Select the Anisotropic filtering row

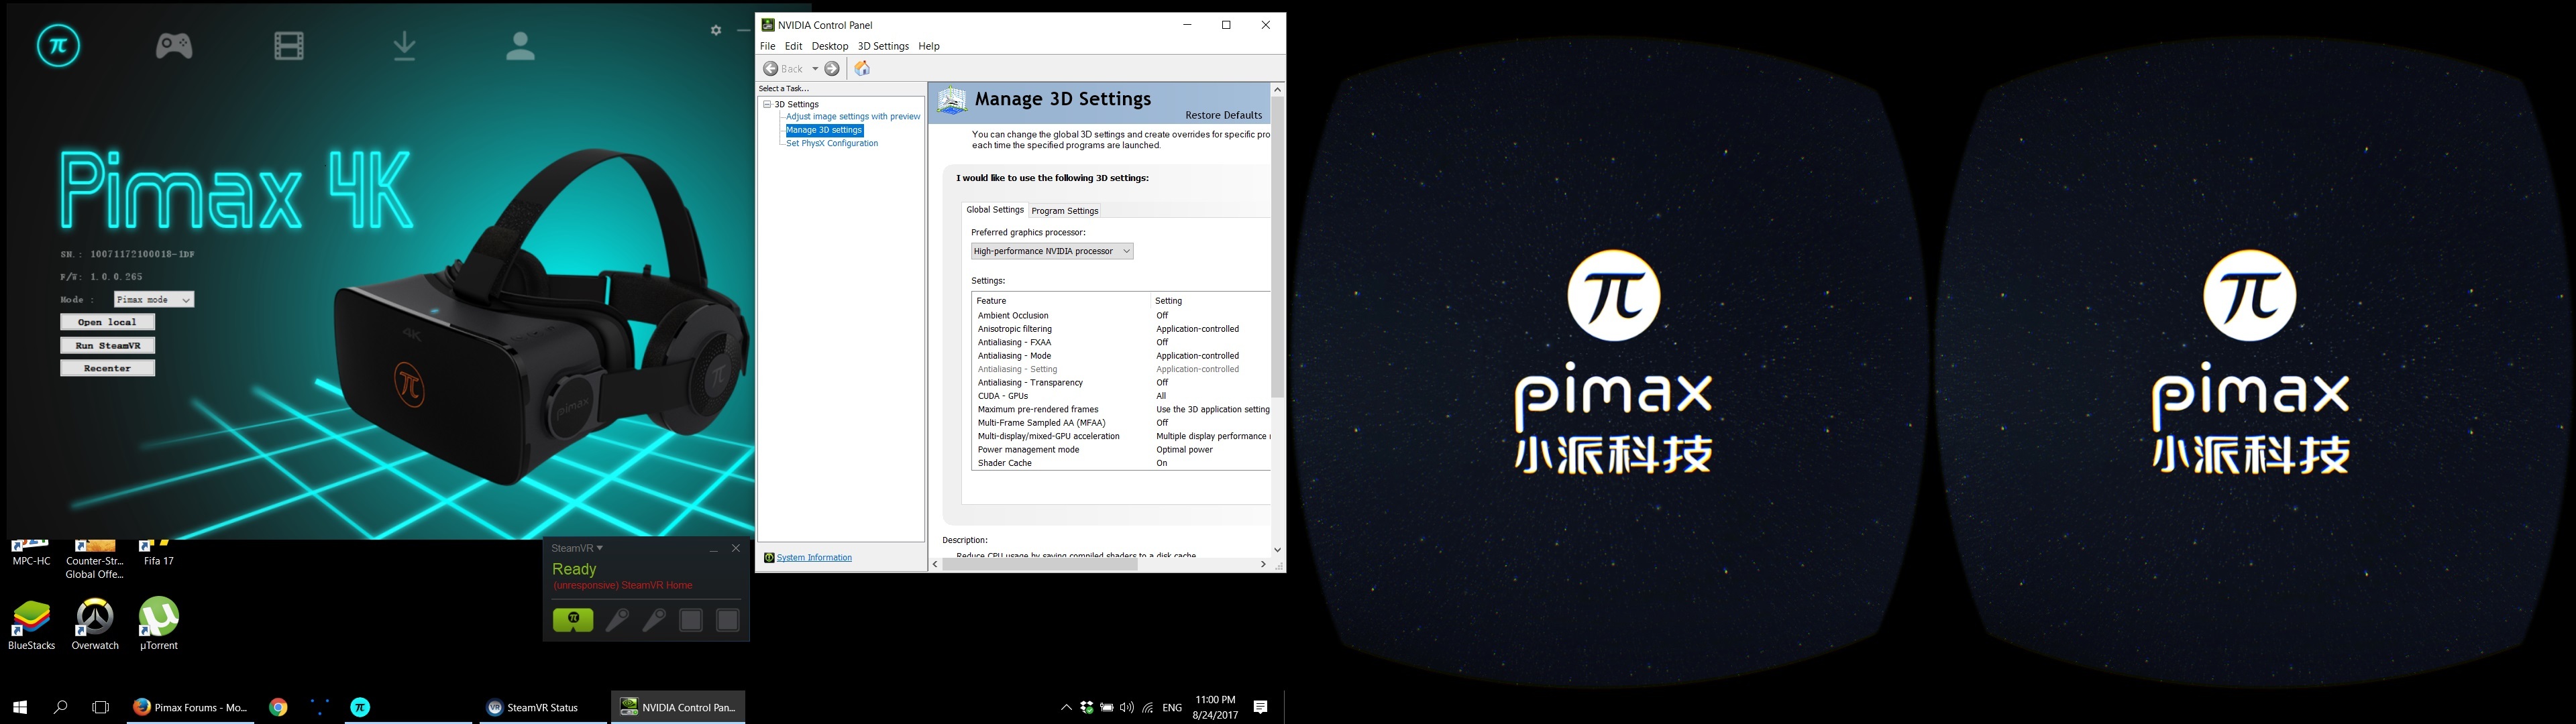[x=1121, y=329]
